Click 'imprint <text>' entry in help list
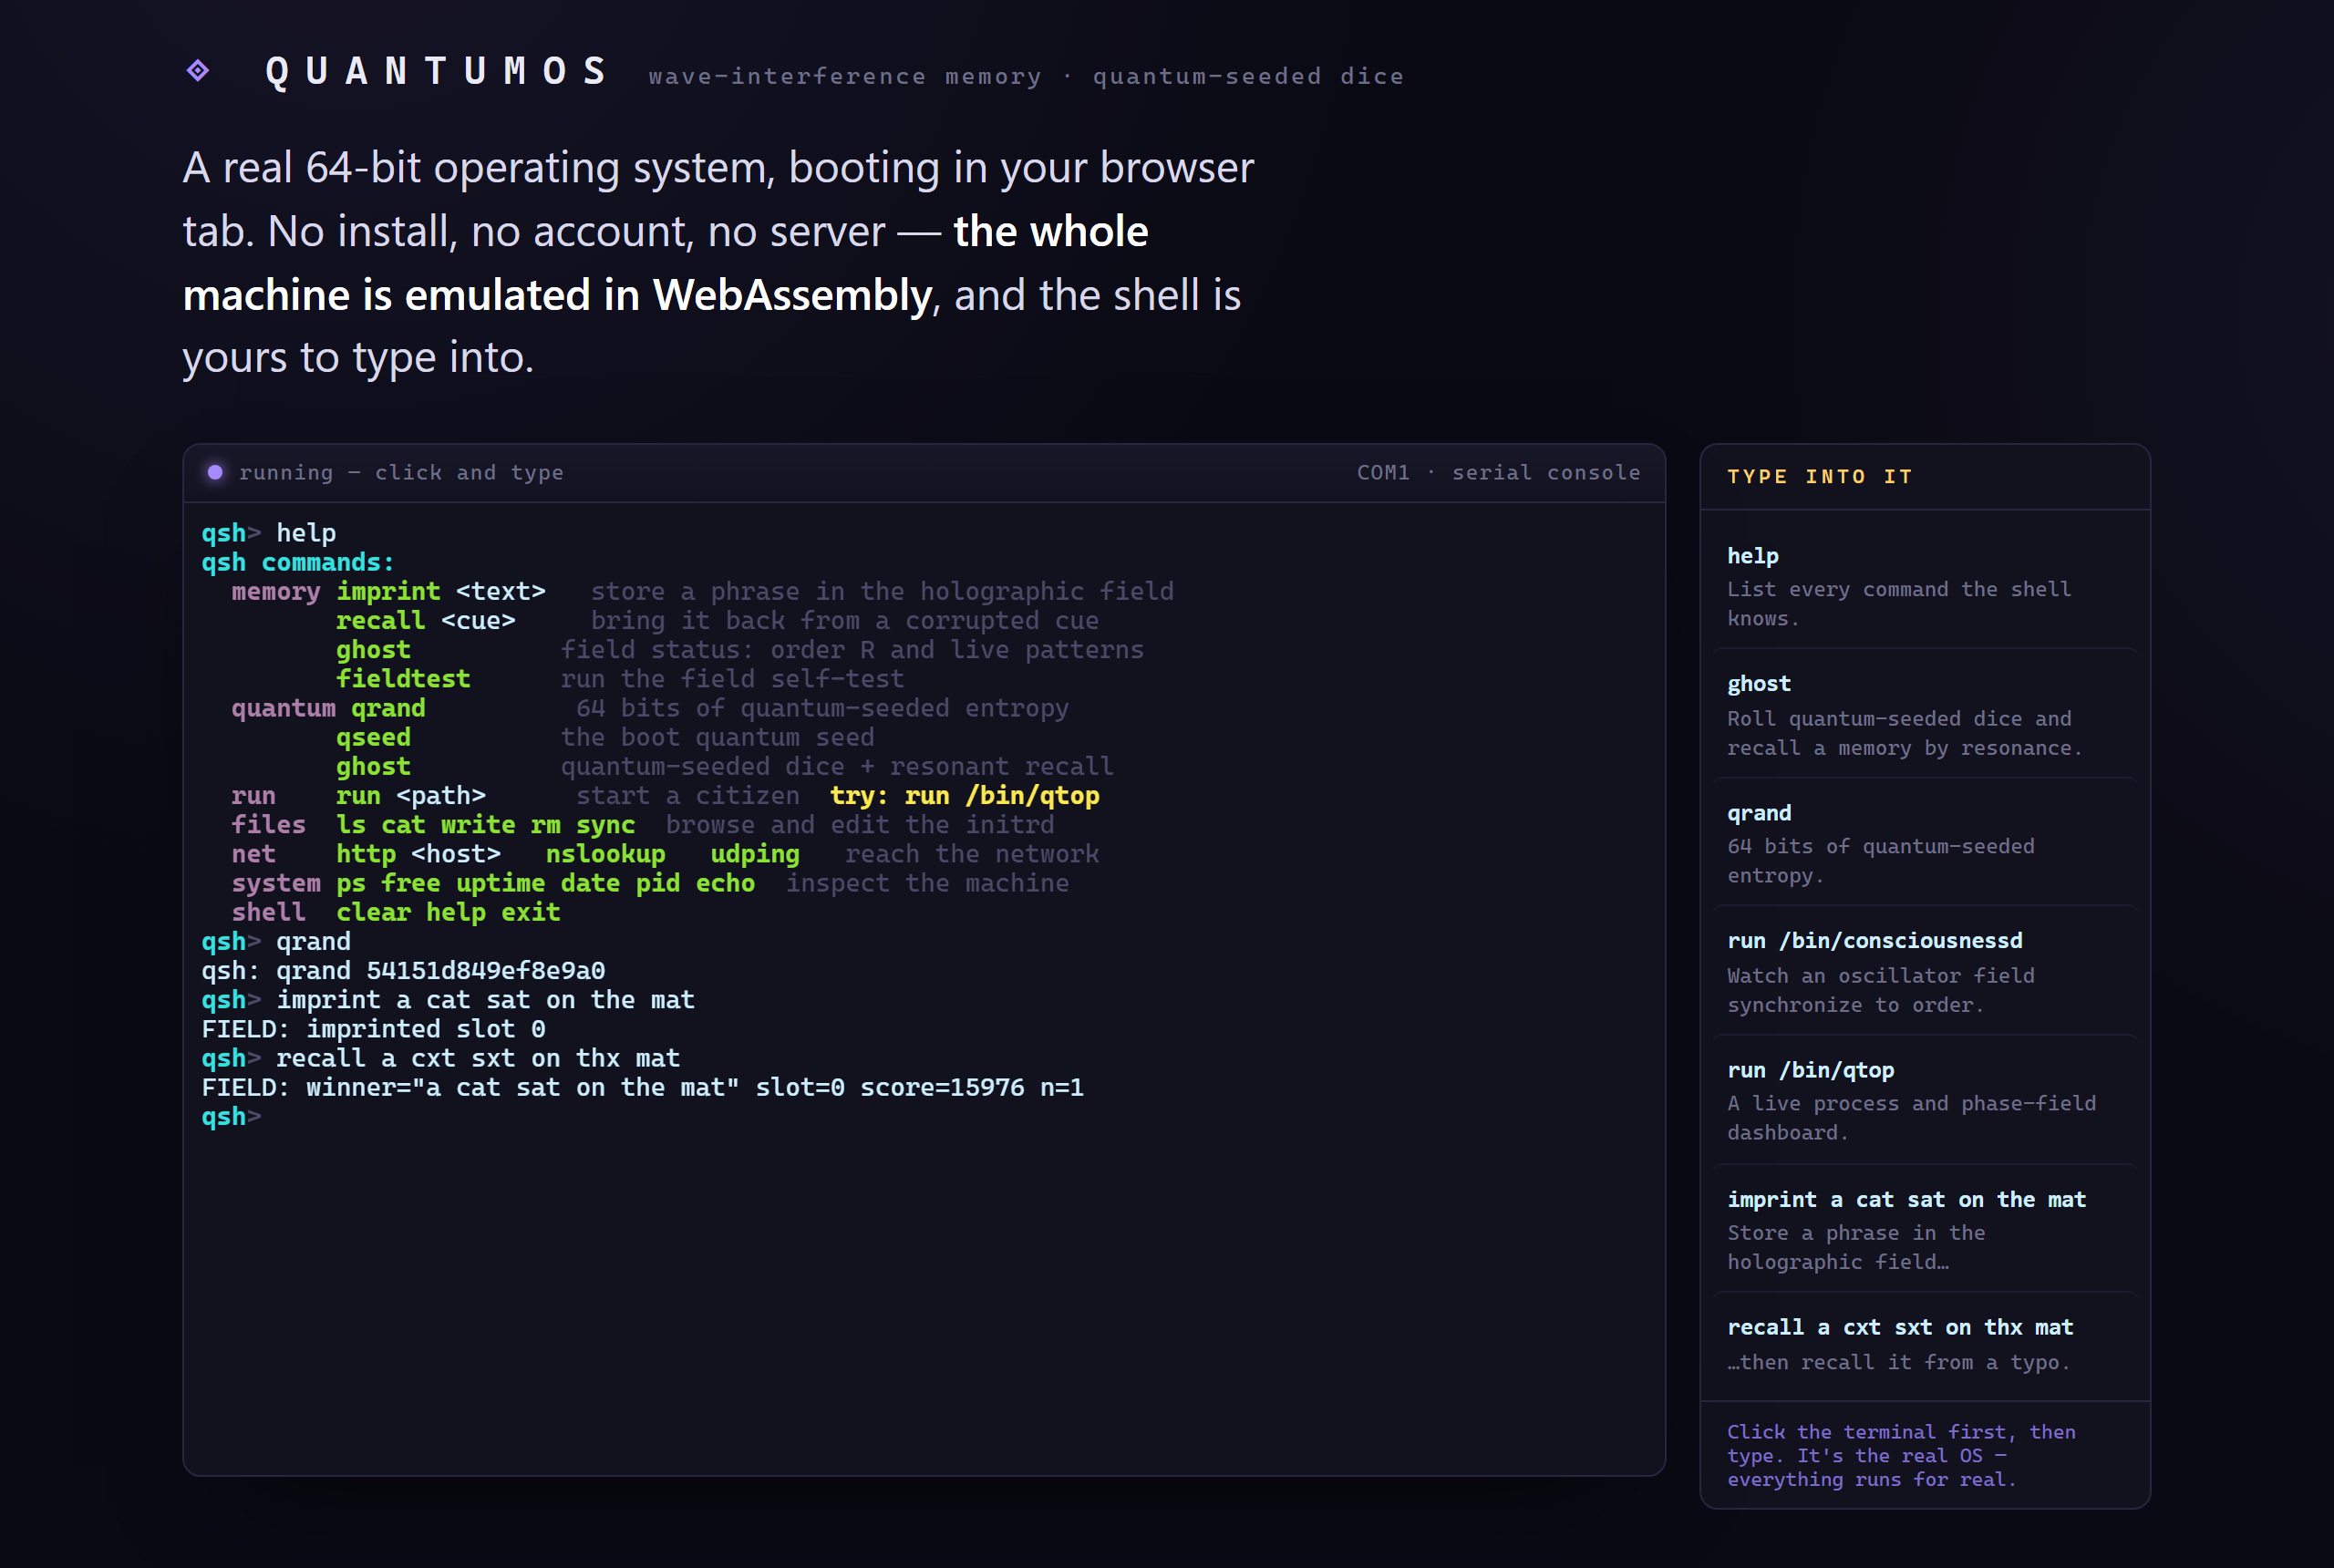The width and height of the screenshot is (2334, 1568). (x=440, y=591)
